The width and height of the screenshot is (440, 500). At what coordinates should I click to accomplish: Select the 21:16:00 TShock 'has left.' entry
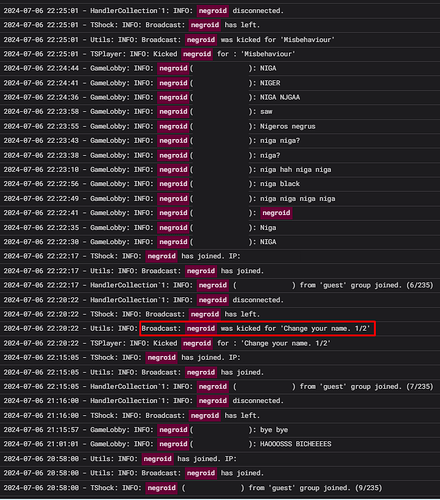[x=220, y=416]
